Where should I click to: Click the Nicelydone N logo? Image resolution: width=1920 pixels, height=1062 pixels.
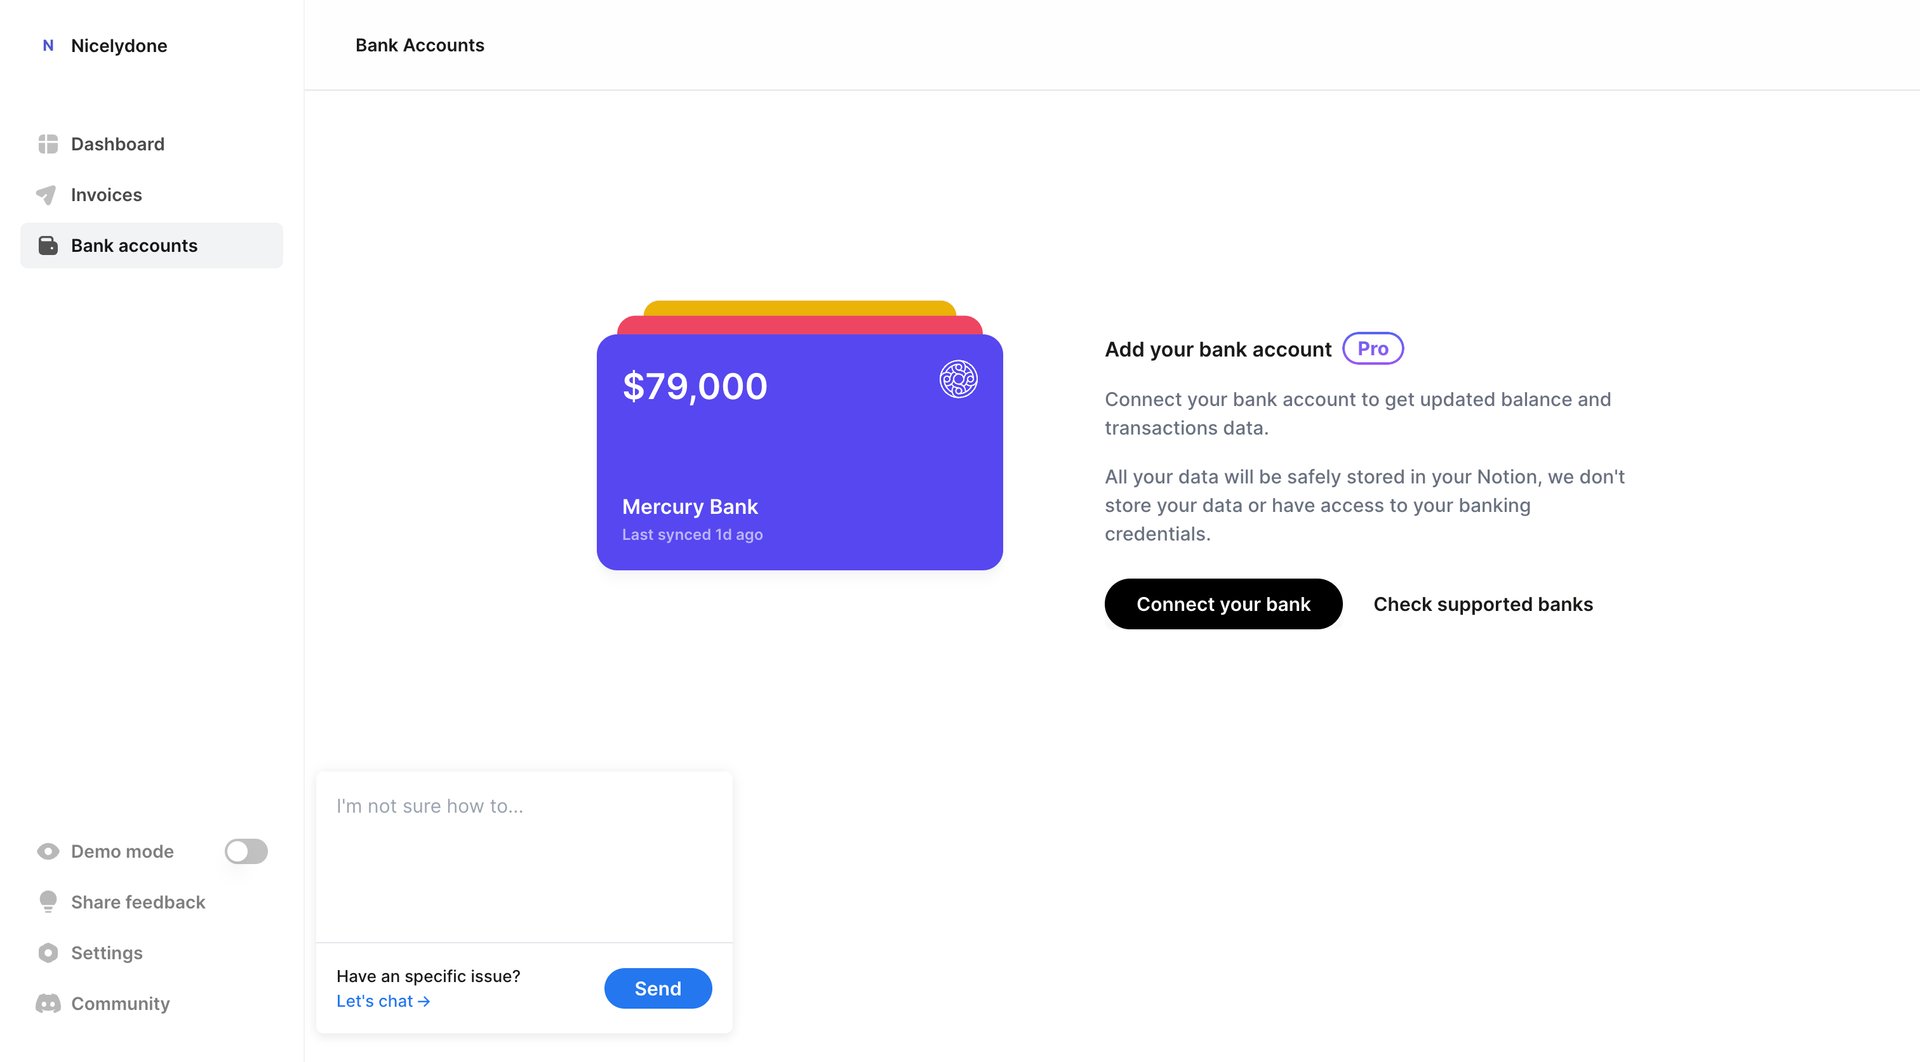[47, 45]
